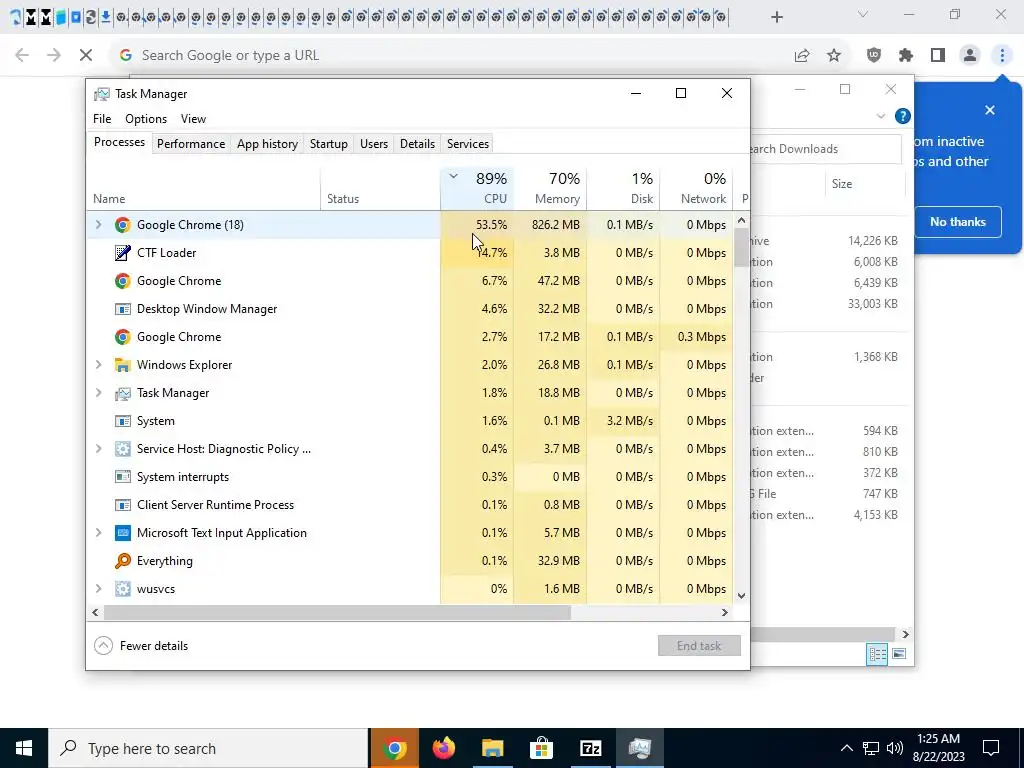
Task: Open the volume control in system tray
Action: point(895,748)
